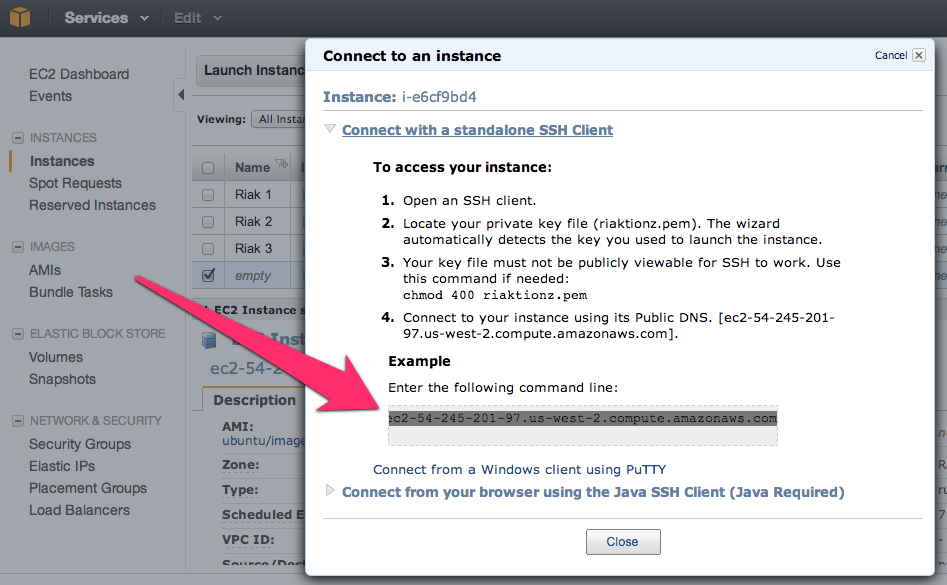Open EC2 Dashboard in sidebar
The height and width of the screenshot is (585, 947).
point(79,74)
